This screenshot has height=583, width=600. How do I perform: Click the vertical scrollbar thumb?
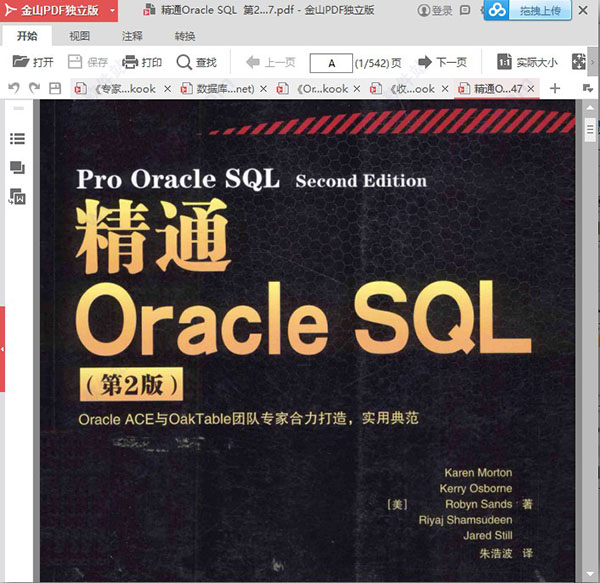(590, 130)
